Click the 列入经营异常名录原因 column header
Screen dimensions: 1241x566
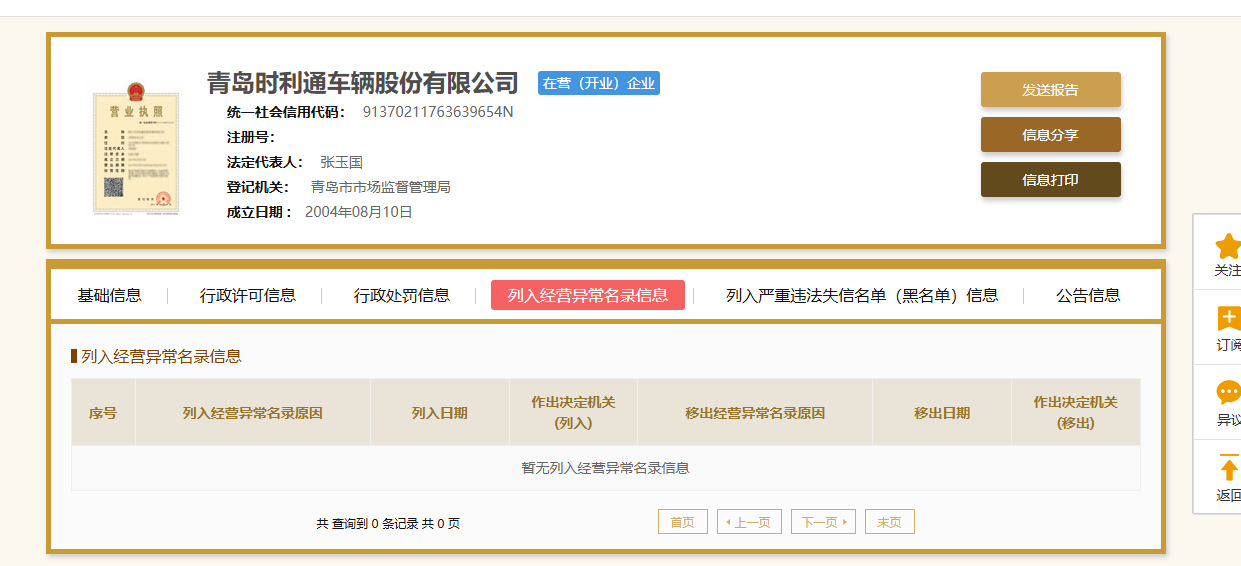[x=253, y=412]
